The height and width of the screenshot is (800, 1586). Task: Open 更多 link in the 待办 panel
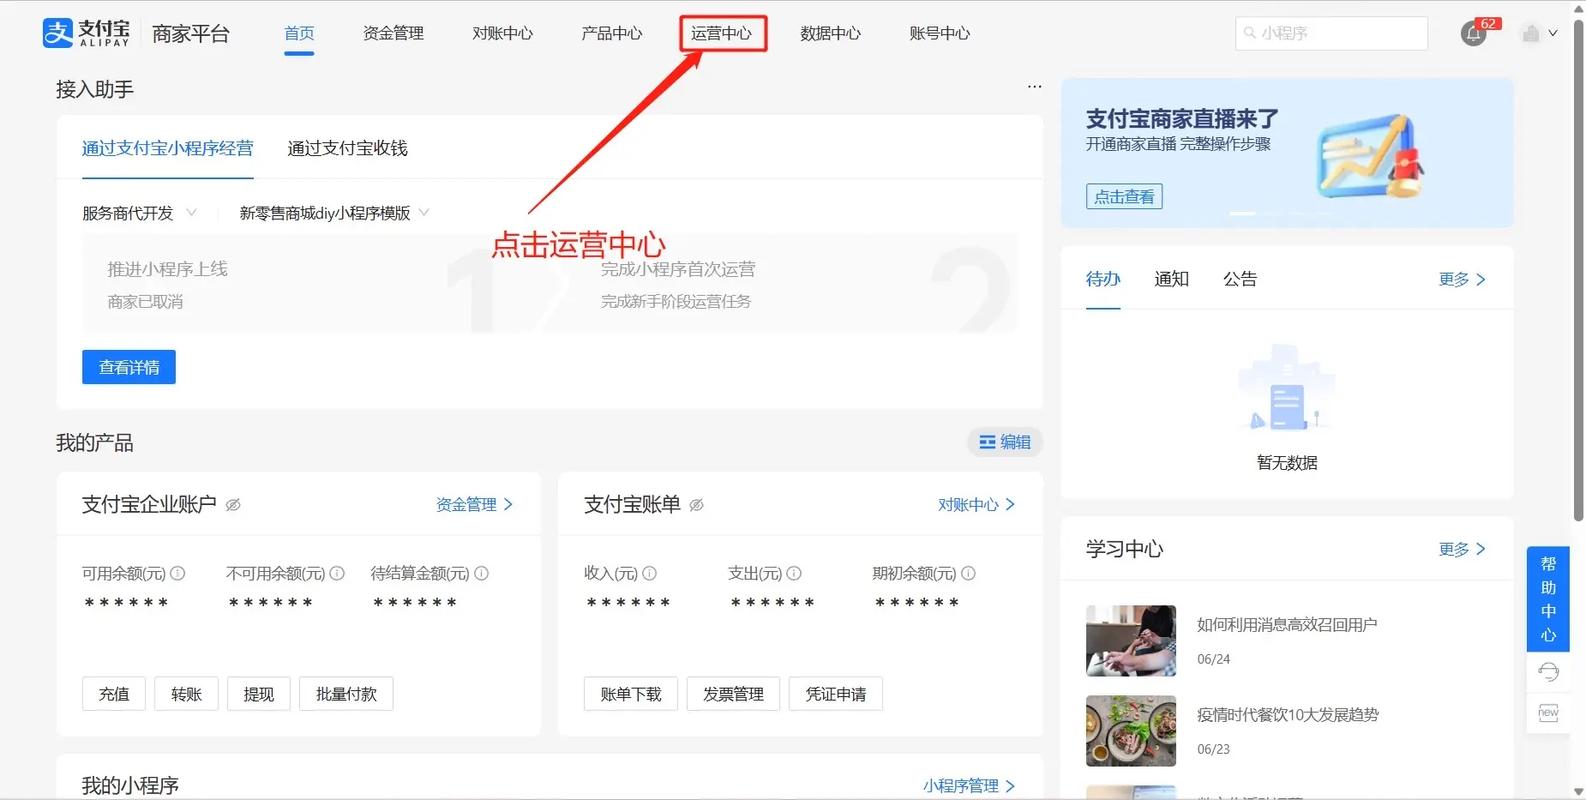[1462, 279]
